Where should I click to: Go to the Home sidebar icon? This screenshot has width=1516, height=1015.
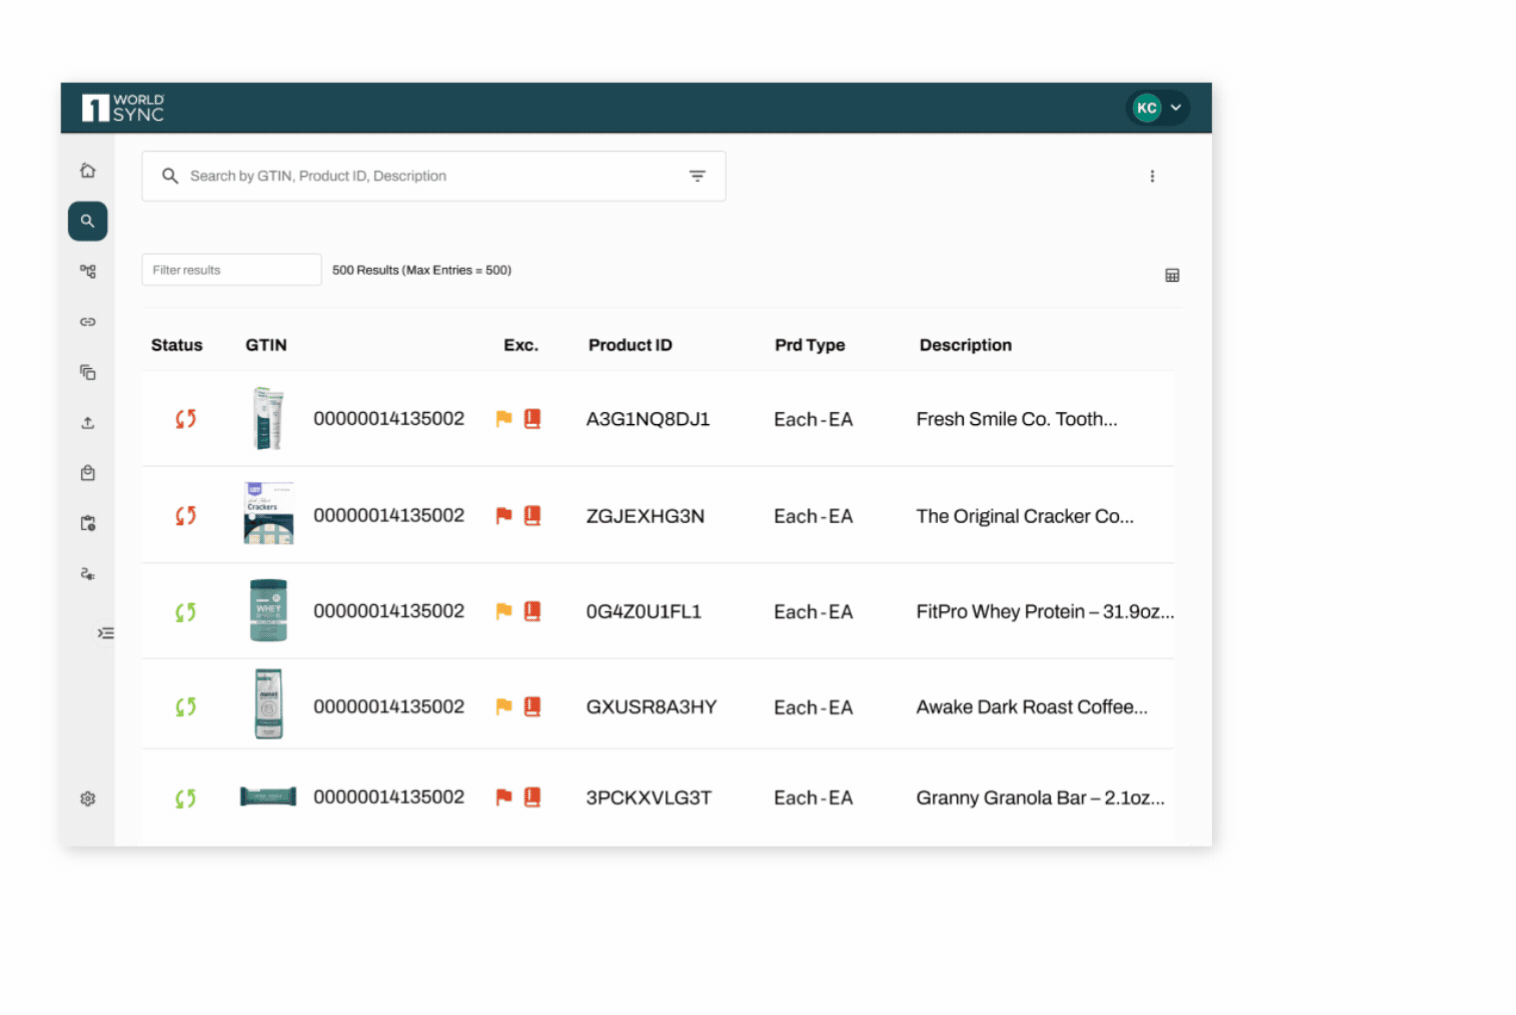(88, 171)
